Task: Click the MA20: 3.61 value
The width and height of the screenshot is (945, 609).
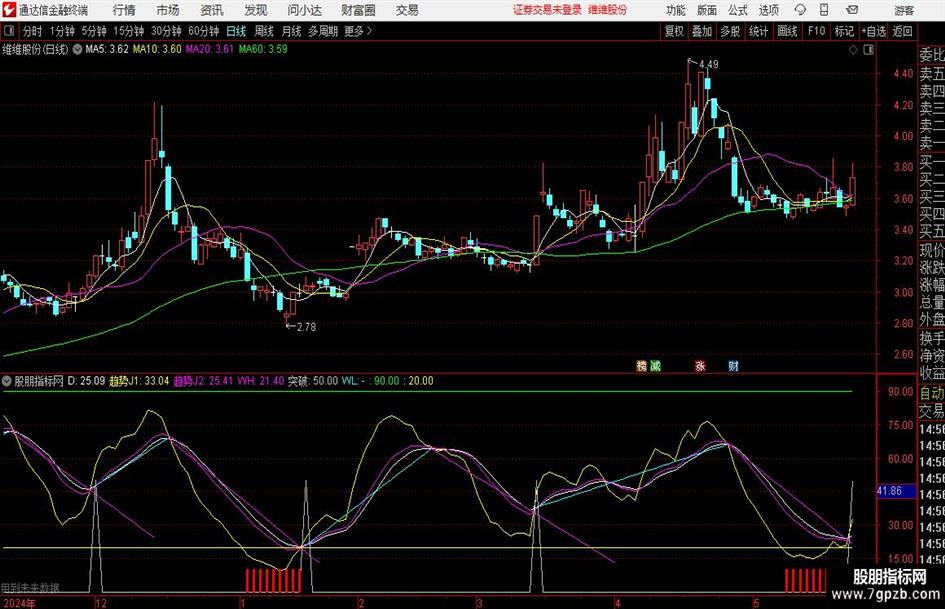Action: pyautogui.click(x=209, y=49)
